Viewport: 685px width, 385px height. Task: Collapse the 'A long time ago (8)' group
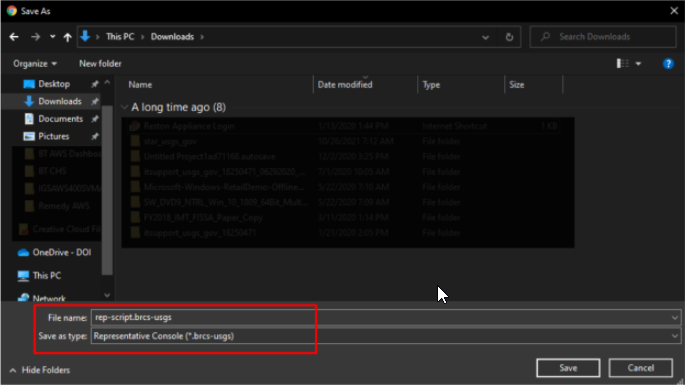point(125,107)
